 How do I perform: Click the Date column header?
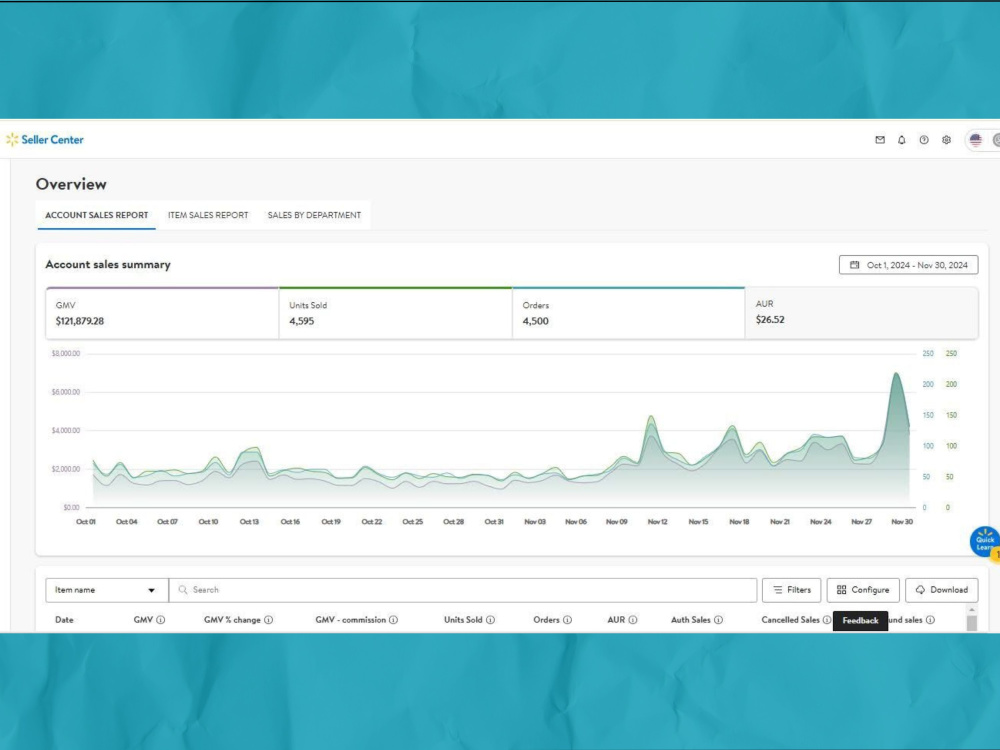pyautogui.click(x=64, y=620)
